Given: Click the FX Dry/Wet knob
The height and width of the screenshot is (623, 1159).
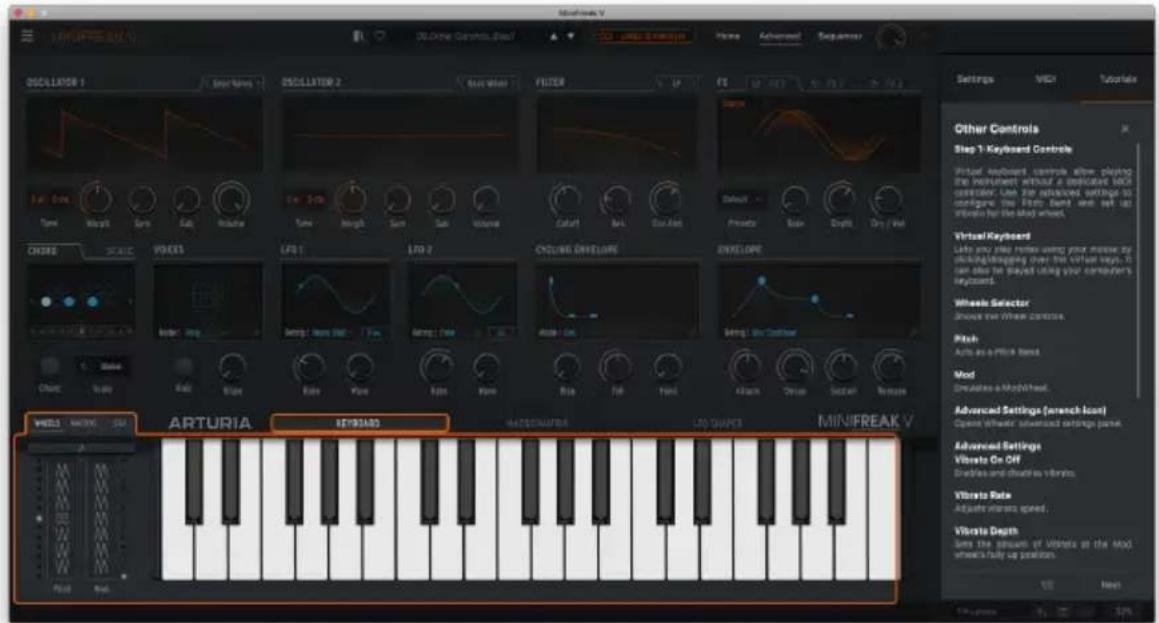Looking at the screenshot, I should click(x=887, y=200).
